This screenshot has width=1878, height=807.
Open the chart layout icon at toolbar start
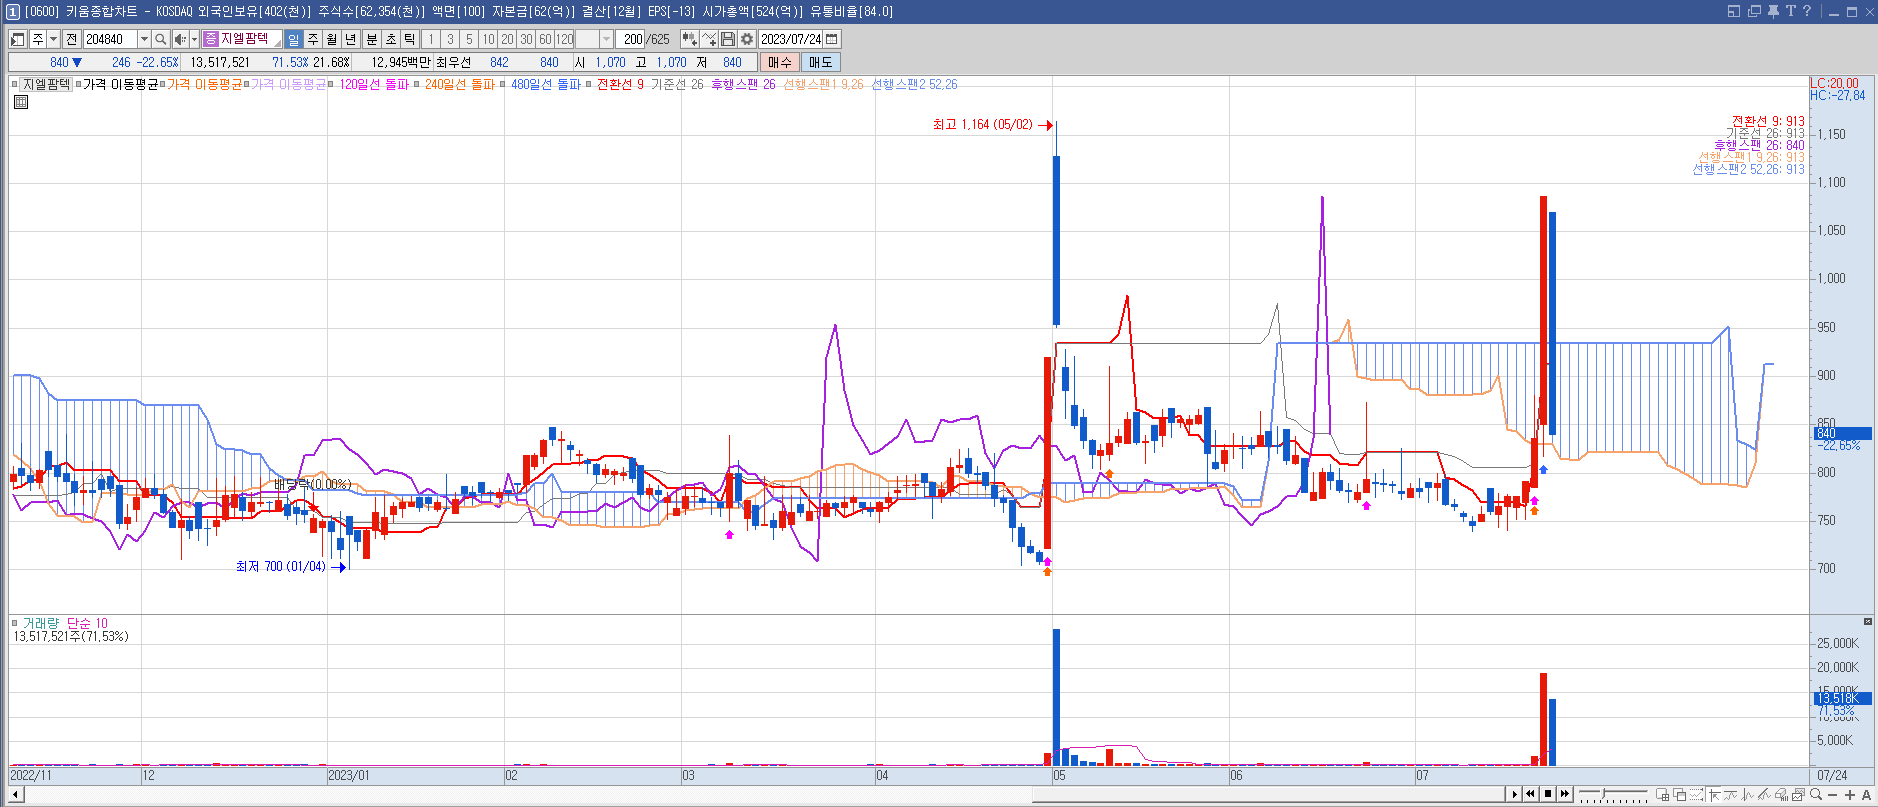pos(17,39)
